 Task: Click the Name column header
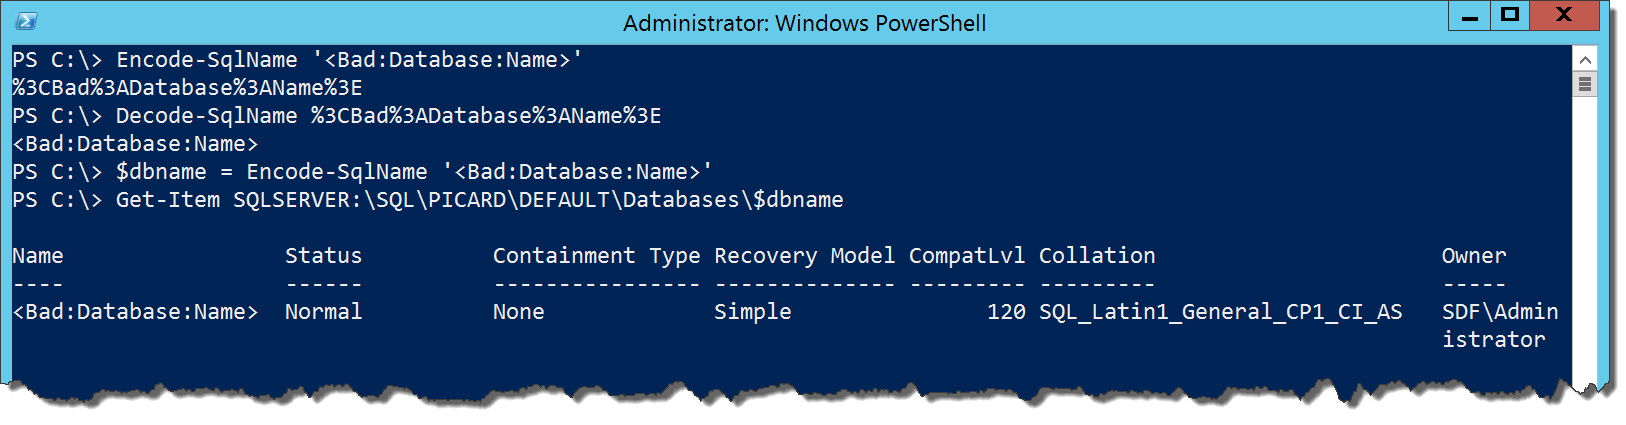[x=38, y=256]
